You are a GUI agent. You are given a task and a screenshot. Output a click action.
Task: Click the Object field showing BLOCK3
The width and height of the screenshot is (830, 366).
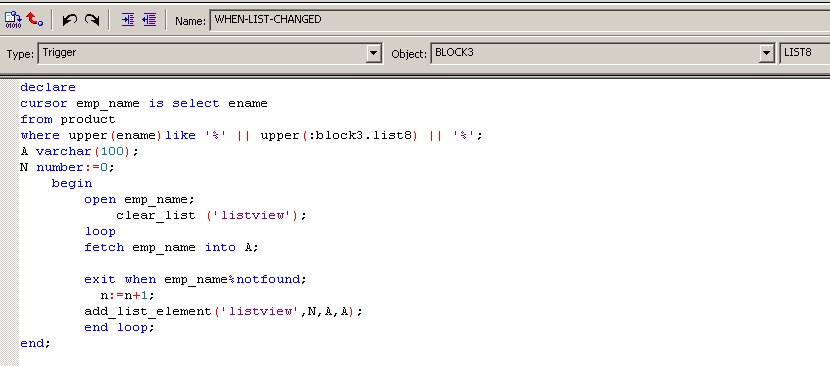pos(602,53)
